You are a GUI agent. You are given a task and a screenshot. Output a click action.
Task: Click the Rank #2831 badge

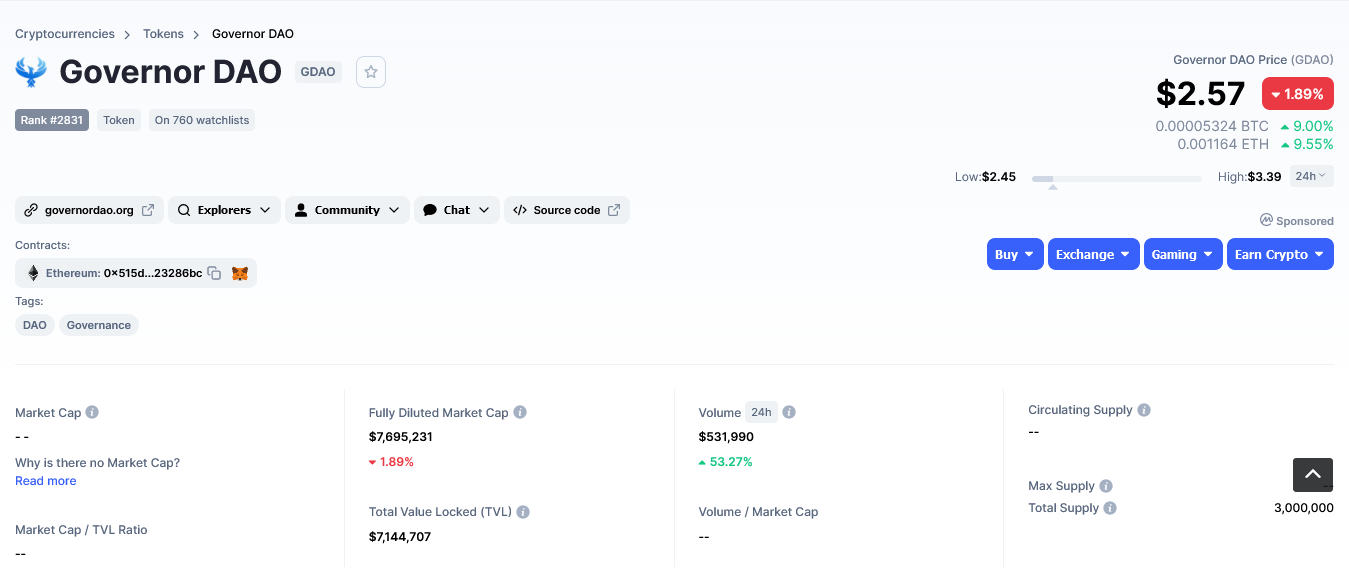52,120
